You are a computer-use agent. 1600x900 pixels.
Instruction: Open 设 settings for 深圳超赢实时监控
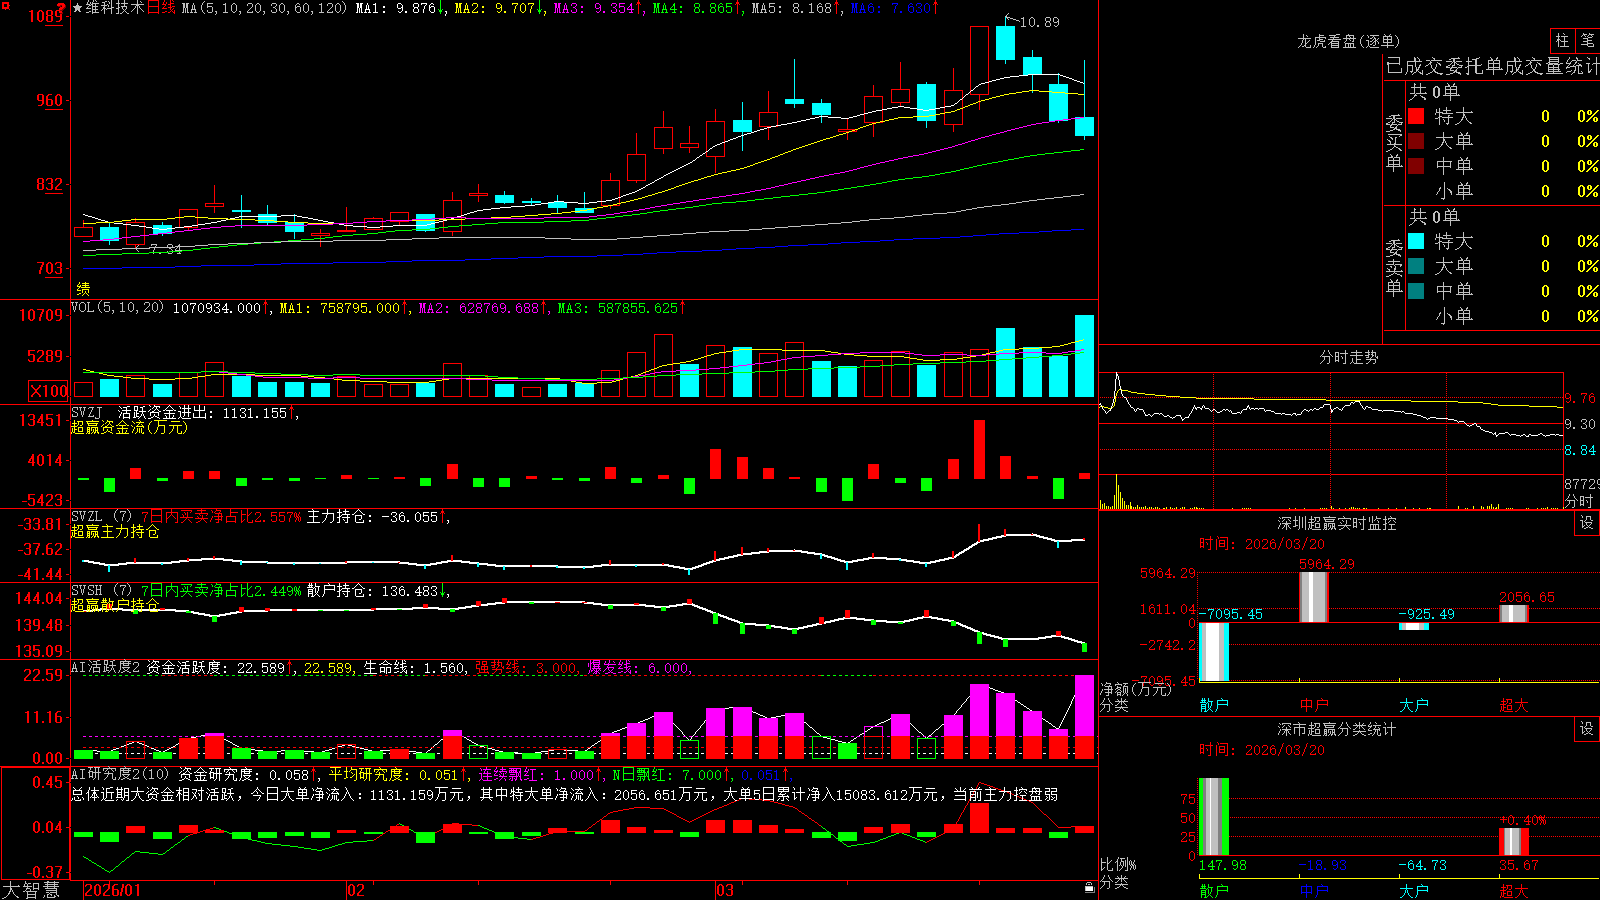coord(1587,523)
